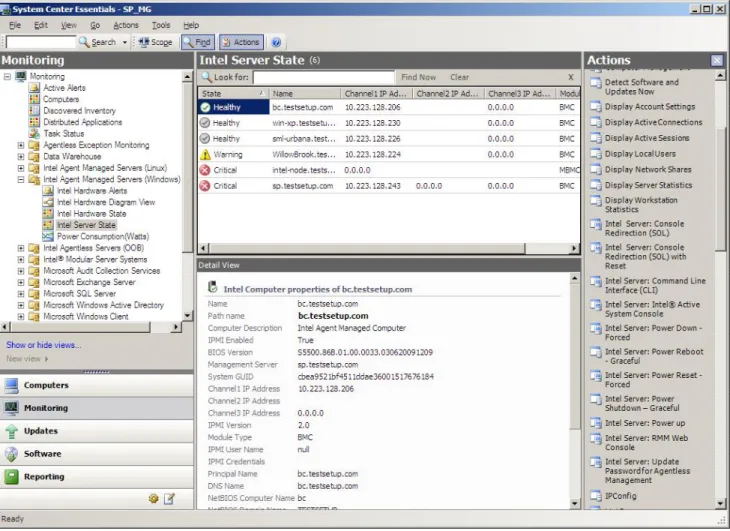Close the look-for bar with X

(571, 77)
